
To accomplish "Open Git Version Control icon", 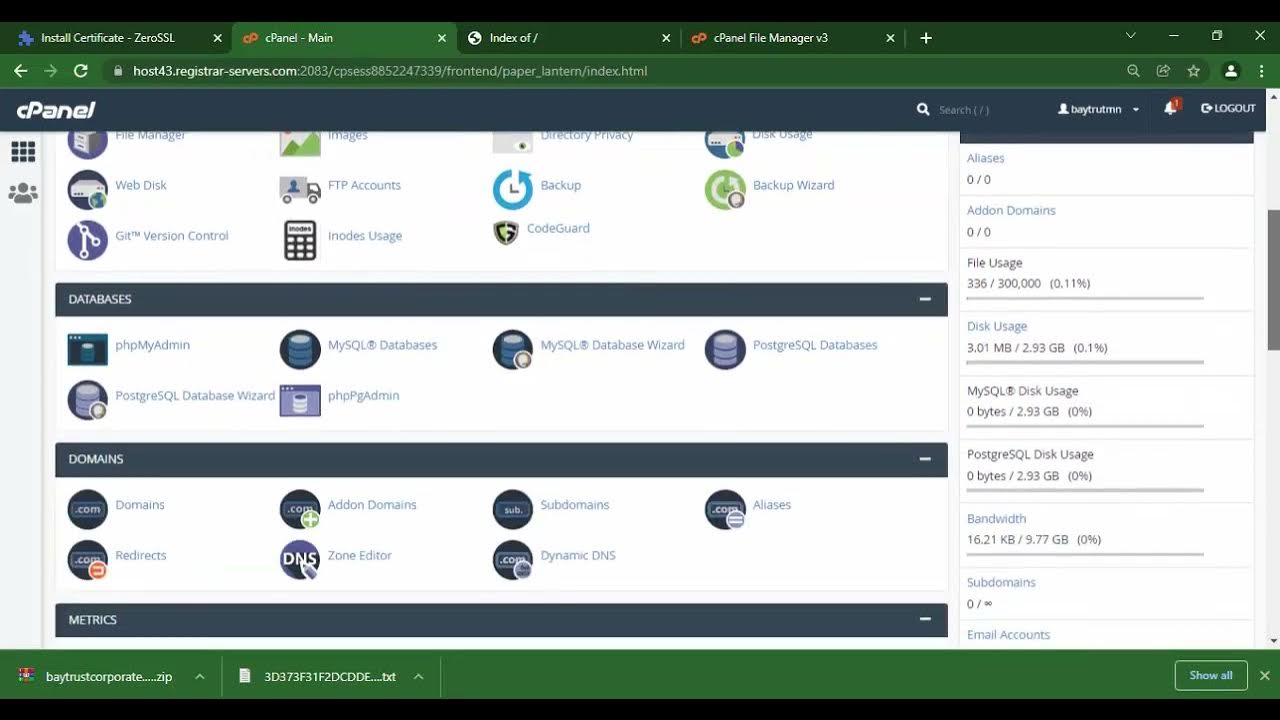I will 87,240.
